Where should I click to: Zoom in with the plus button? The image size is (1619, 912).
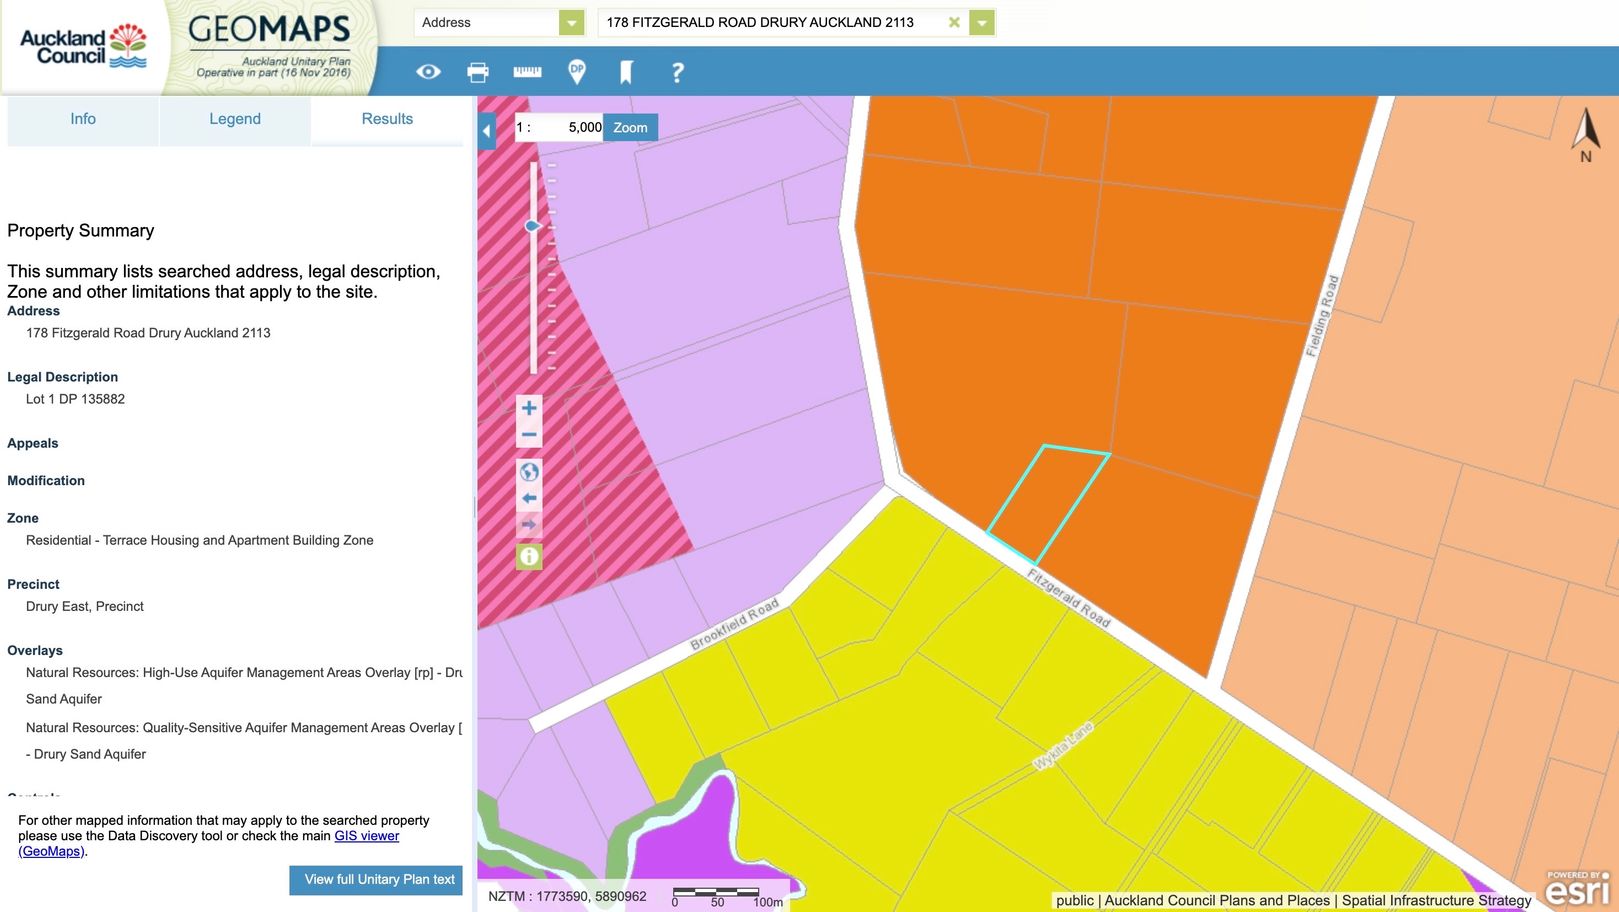[x=529, y=408]
